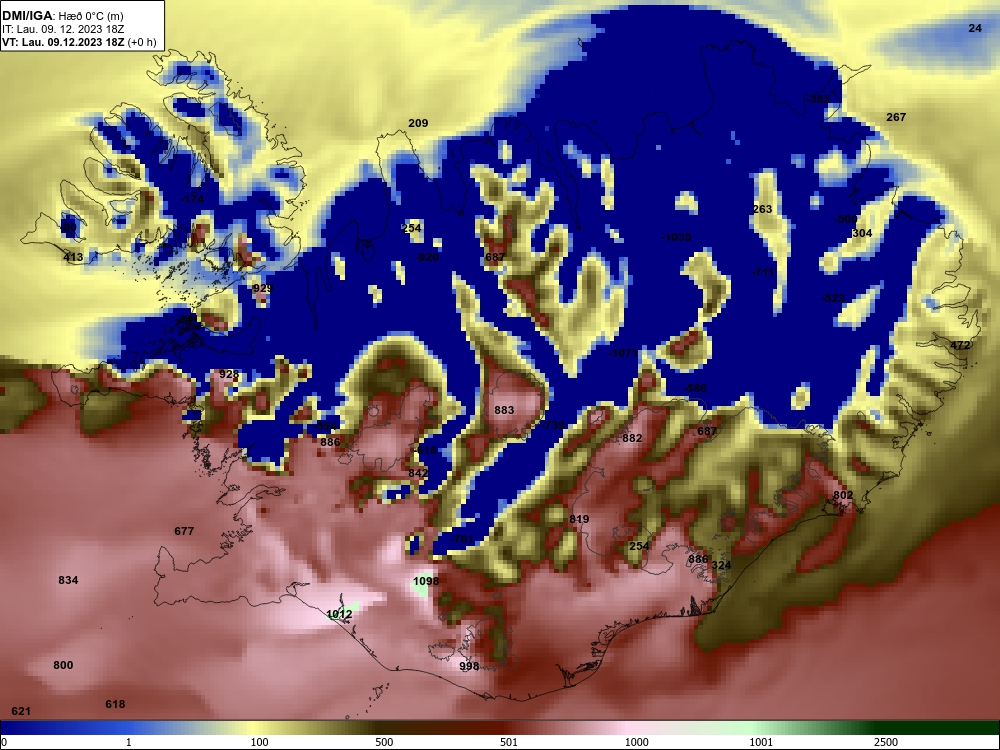
Task: Click the map value 883
Action: pyautogui.click(x=504, y=410)
